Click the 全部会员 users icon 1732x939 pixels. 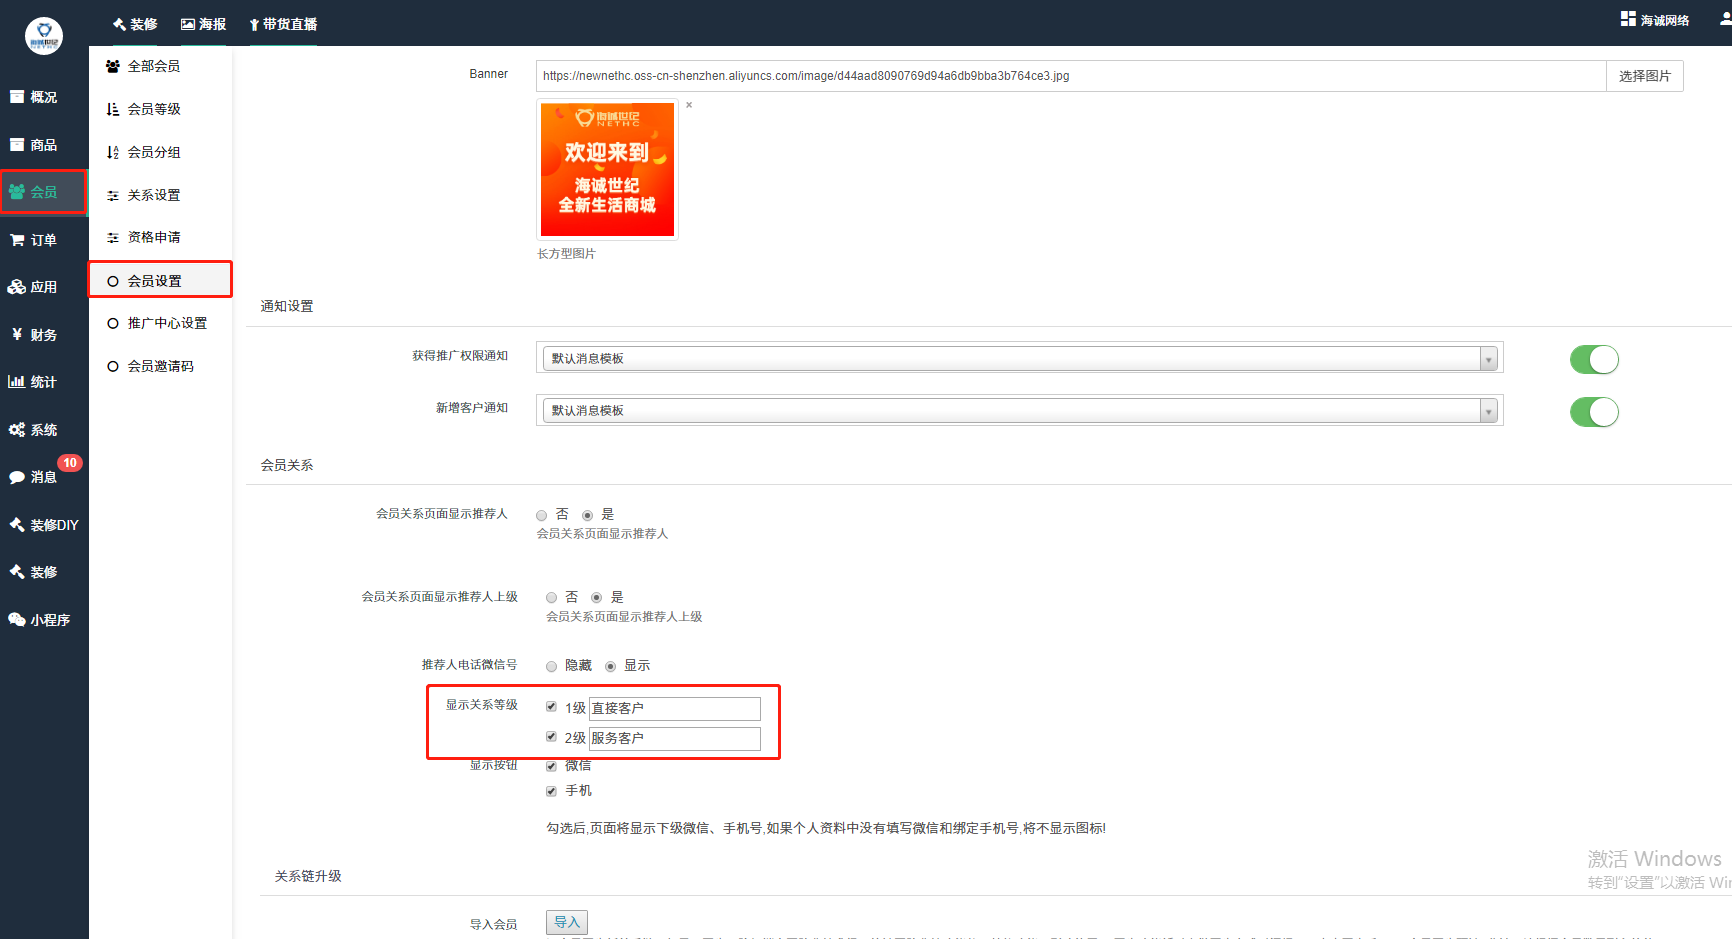[113, 66]
